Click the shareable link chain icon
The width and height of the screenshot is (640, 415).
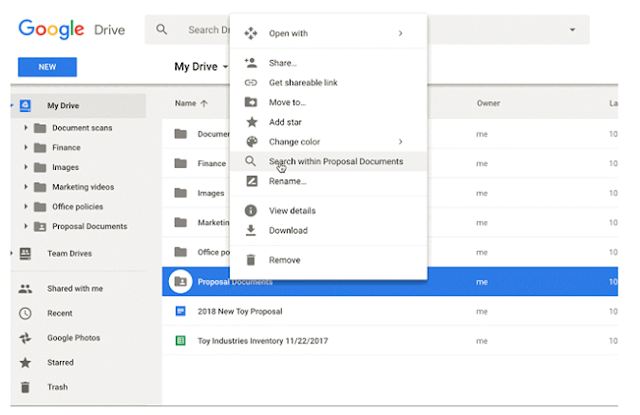tap(251, 83)
